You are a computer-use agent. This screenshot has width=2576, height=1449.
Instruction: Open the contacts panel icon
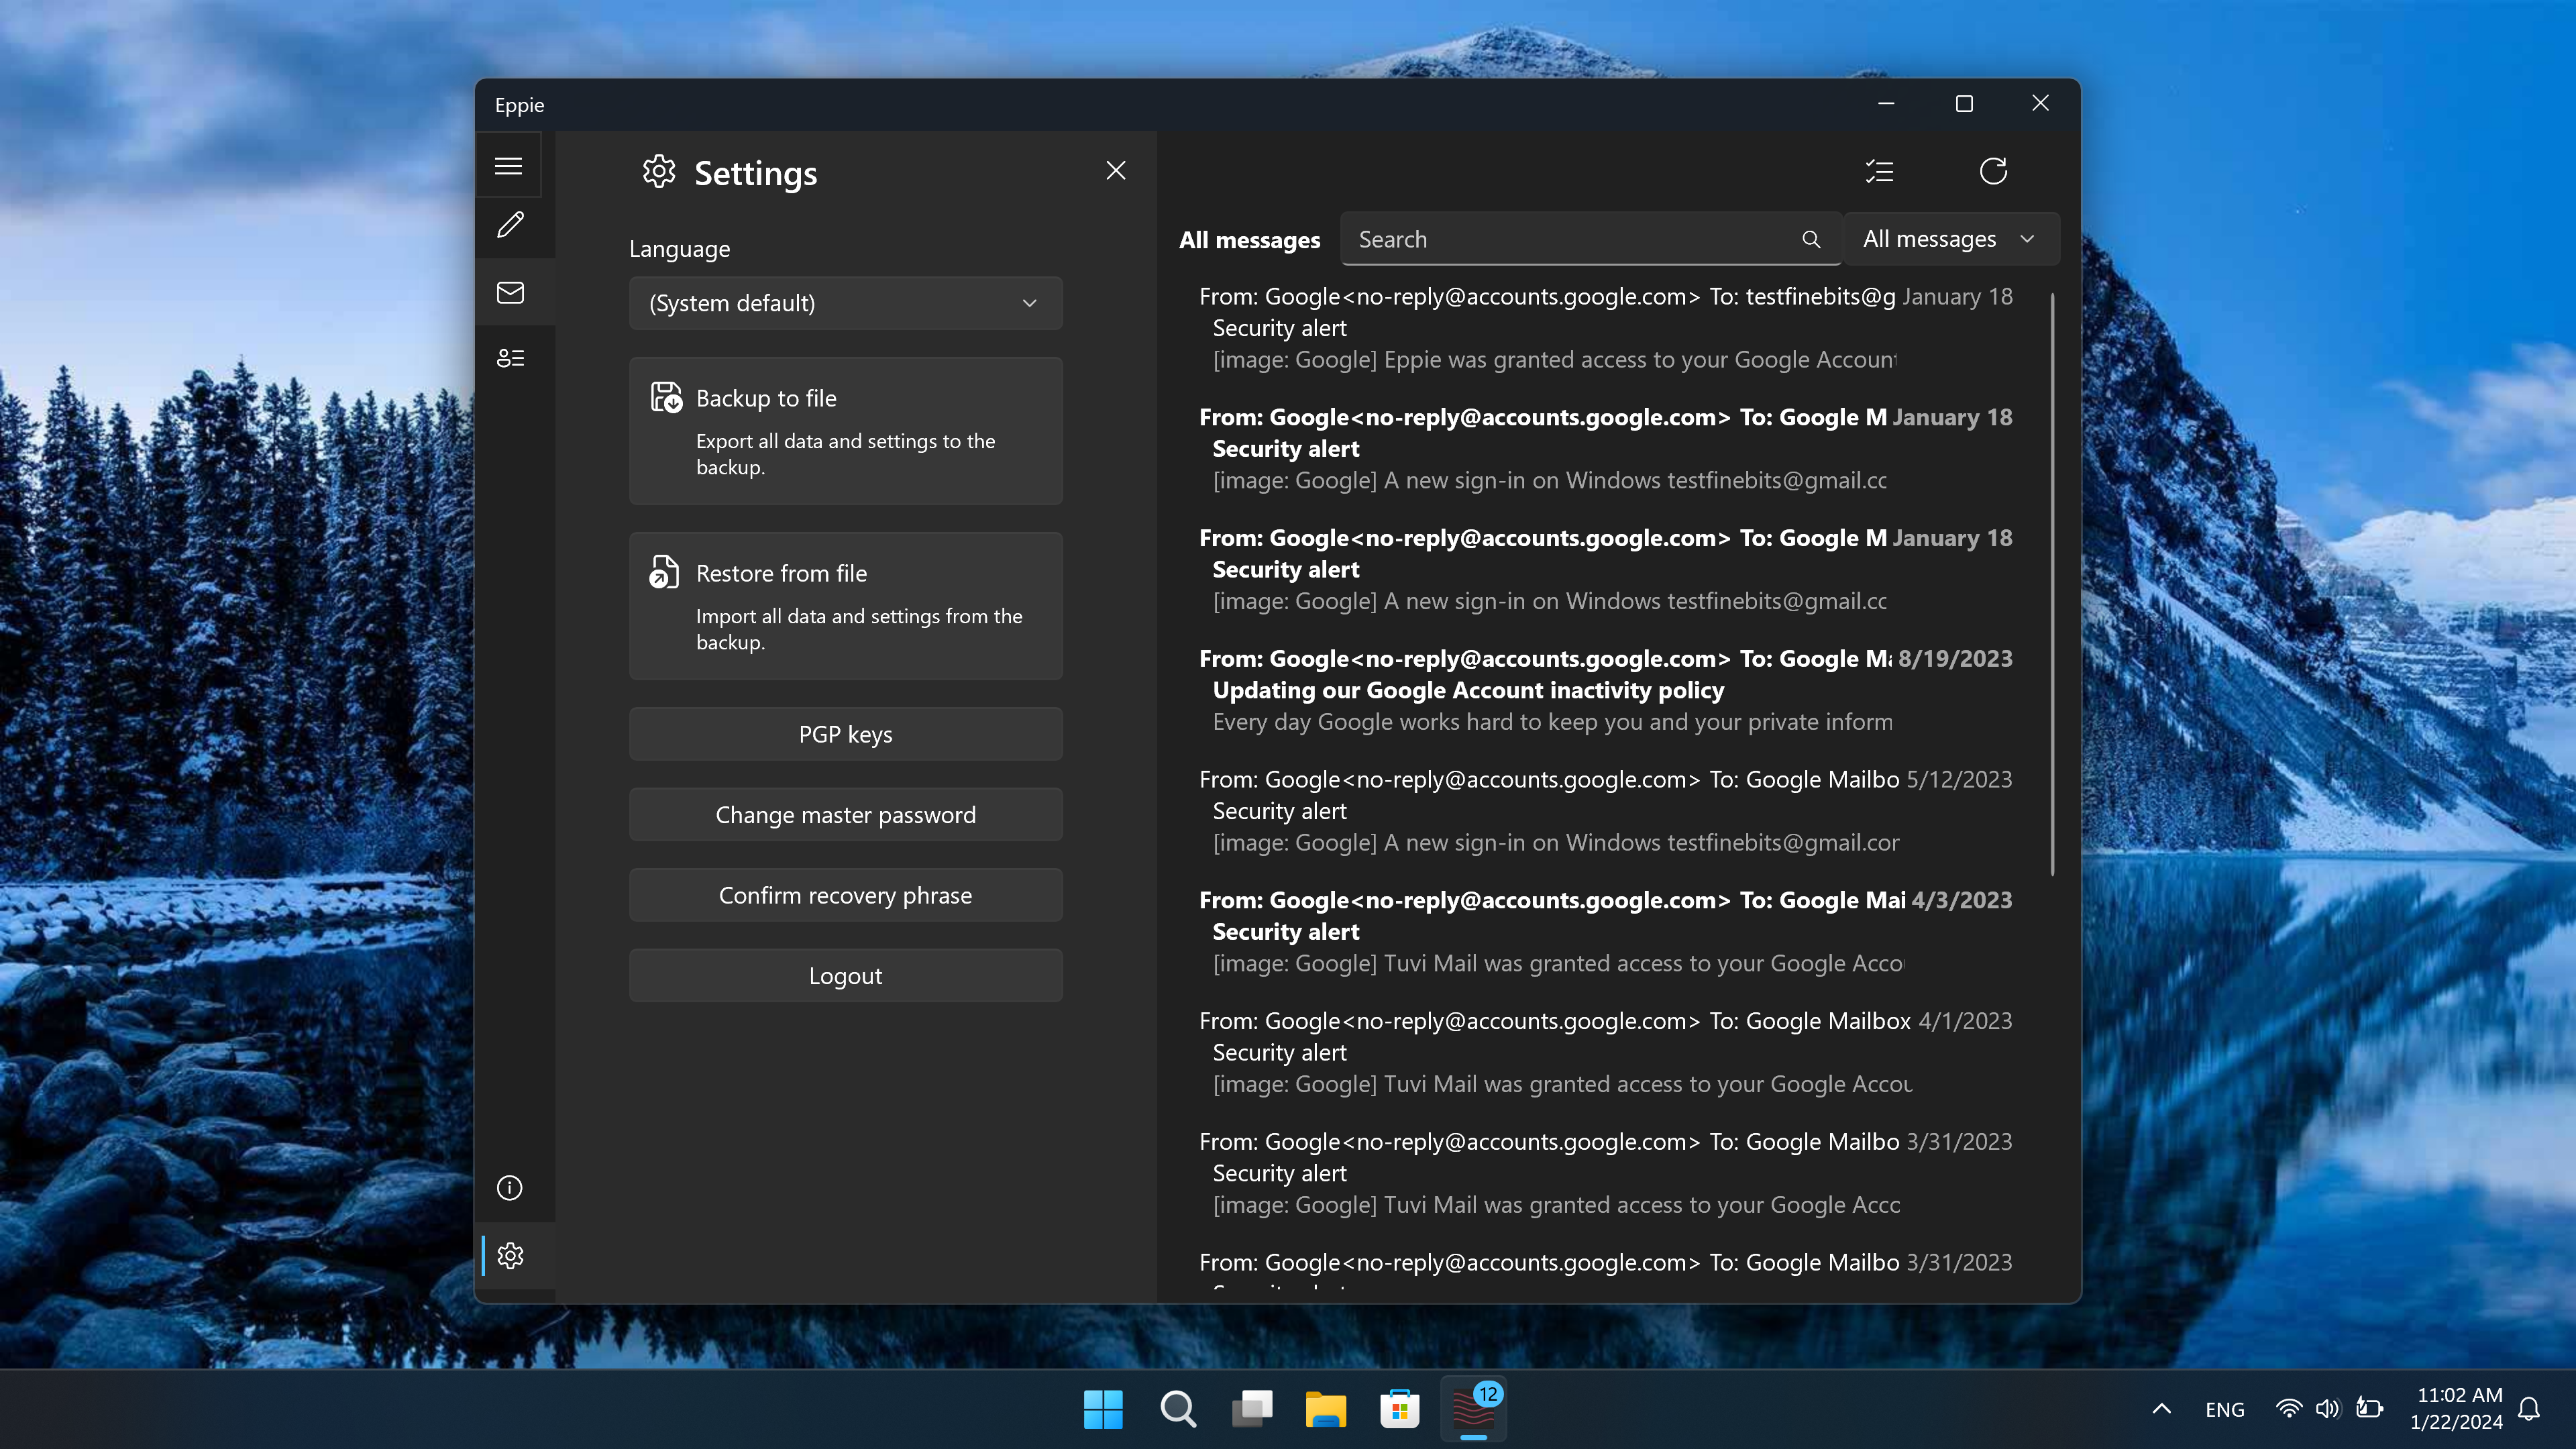coord(511,357)
